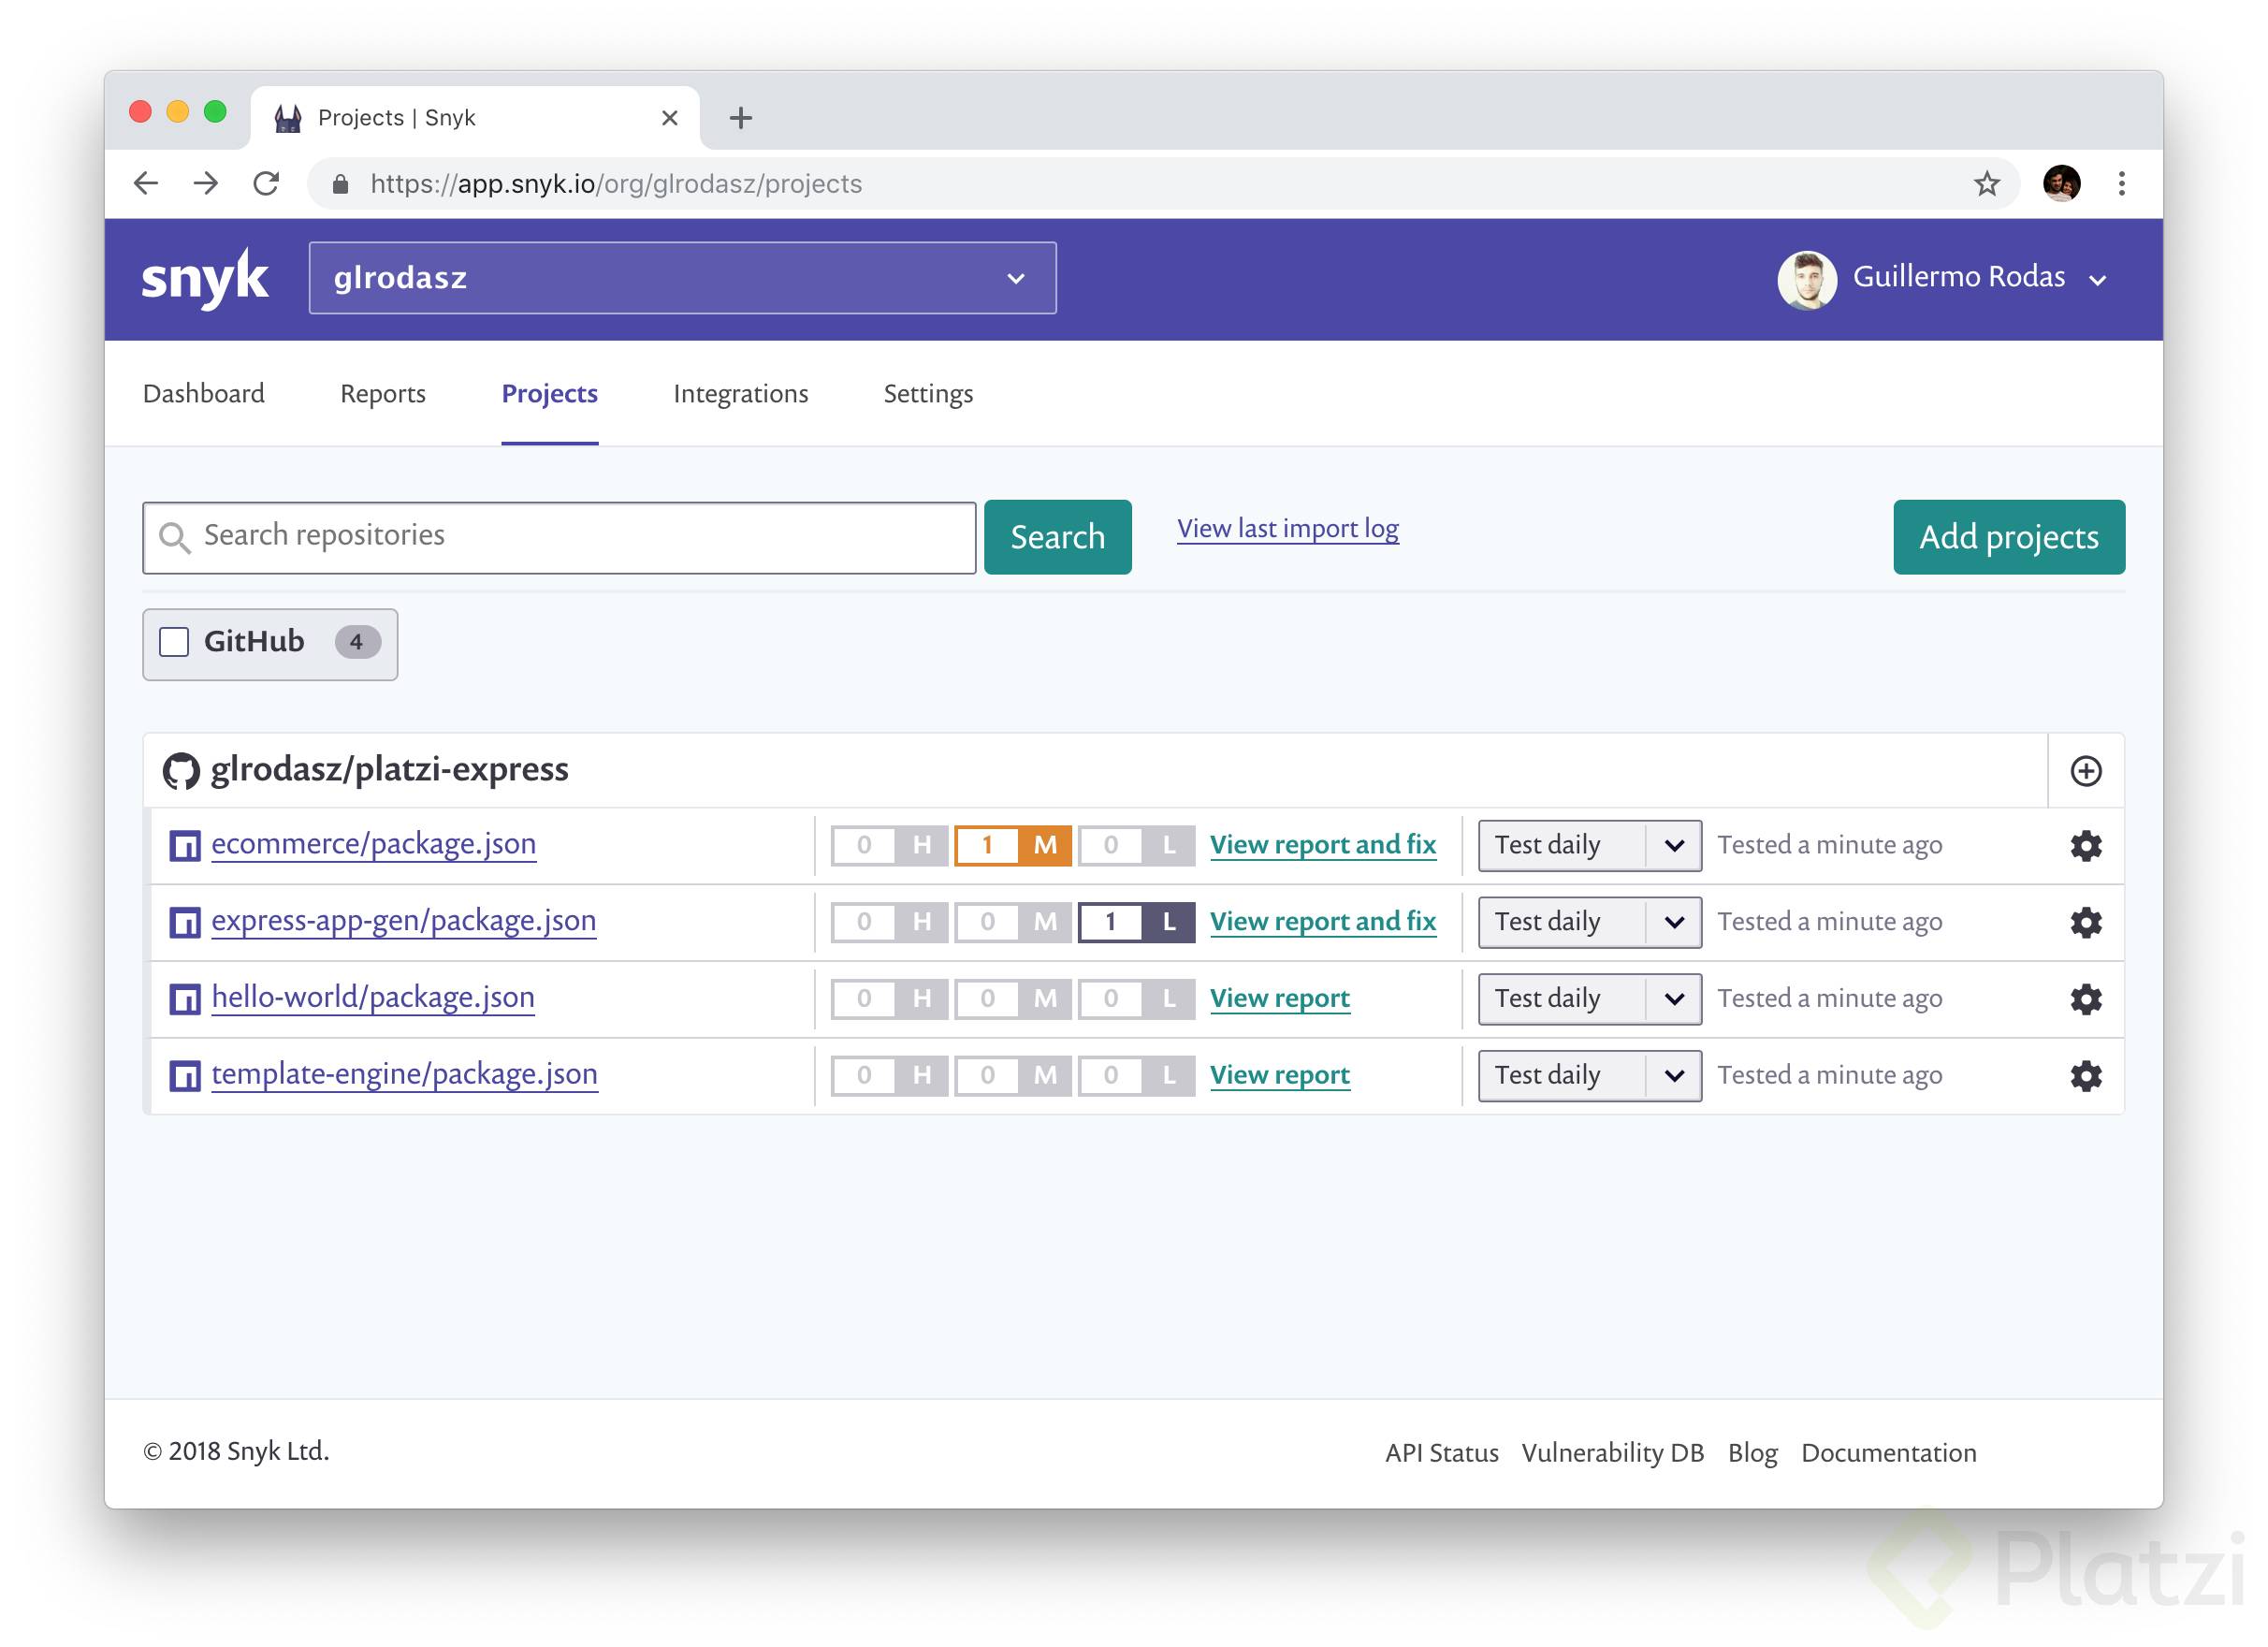Image resolution: width=2268 pixels, height=1647 pixels.
Task: Click the npm icon beside ecommerce/package.json
Action: click(185, 846)
